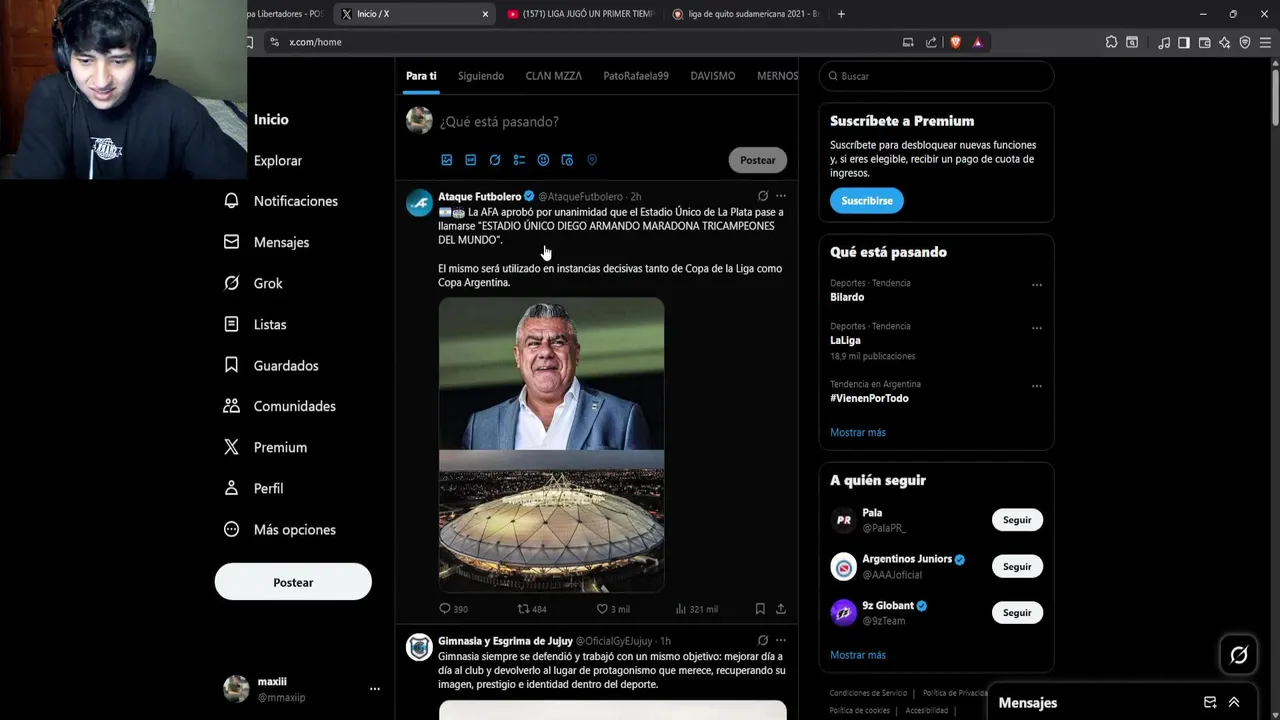Add a poll to the post
Image resolution: width=1280 pixels, height=720 pixels.
tap(519, 160)
